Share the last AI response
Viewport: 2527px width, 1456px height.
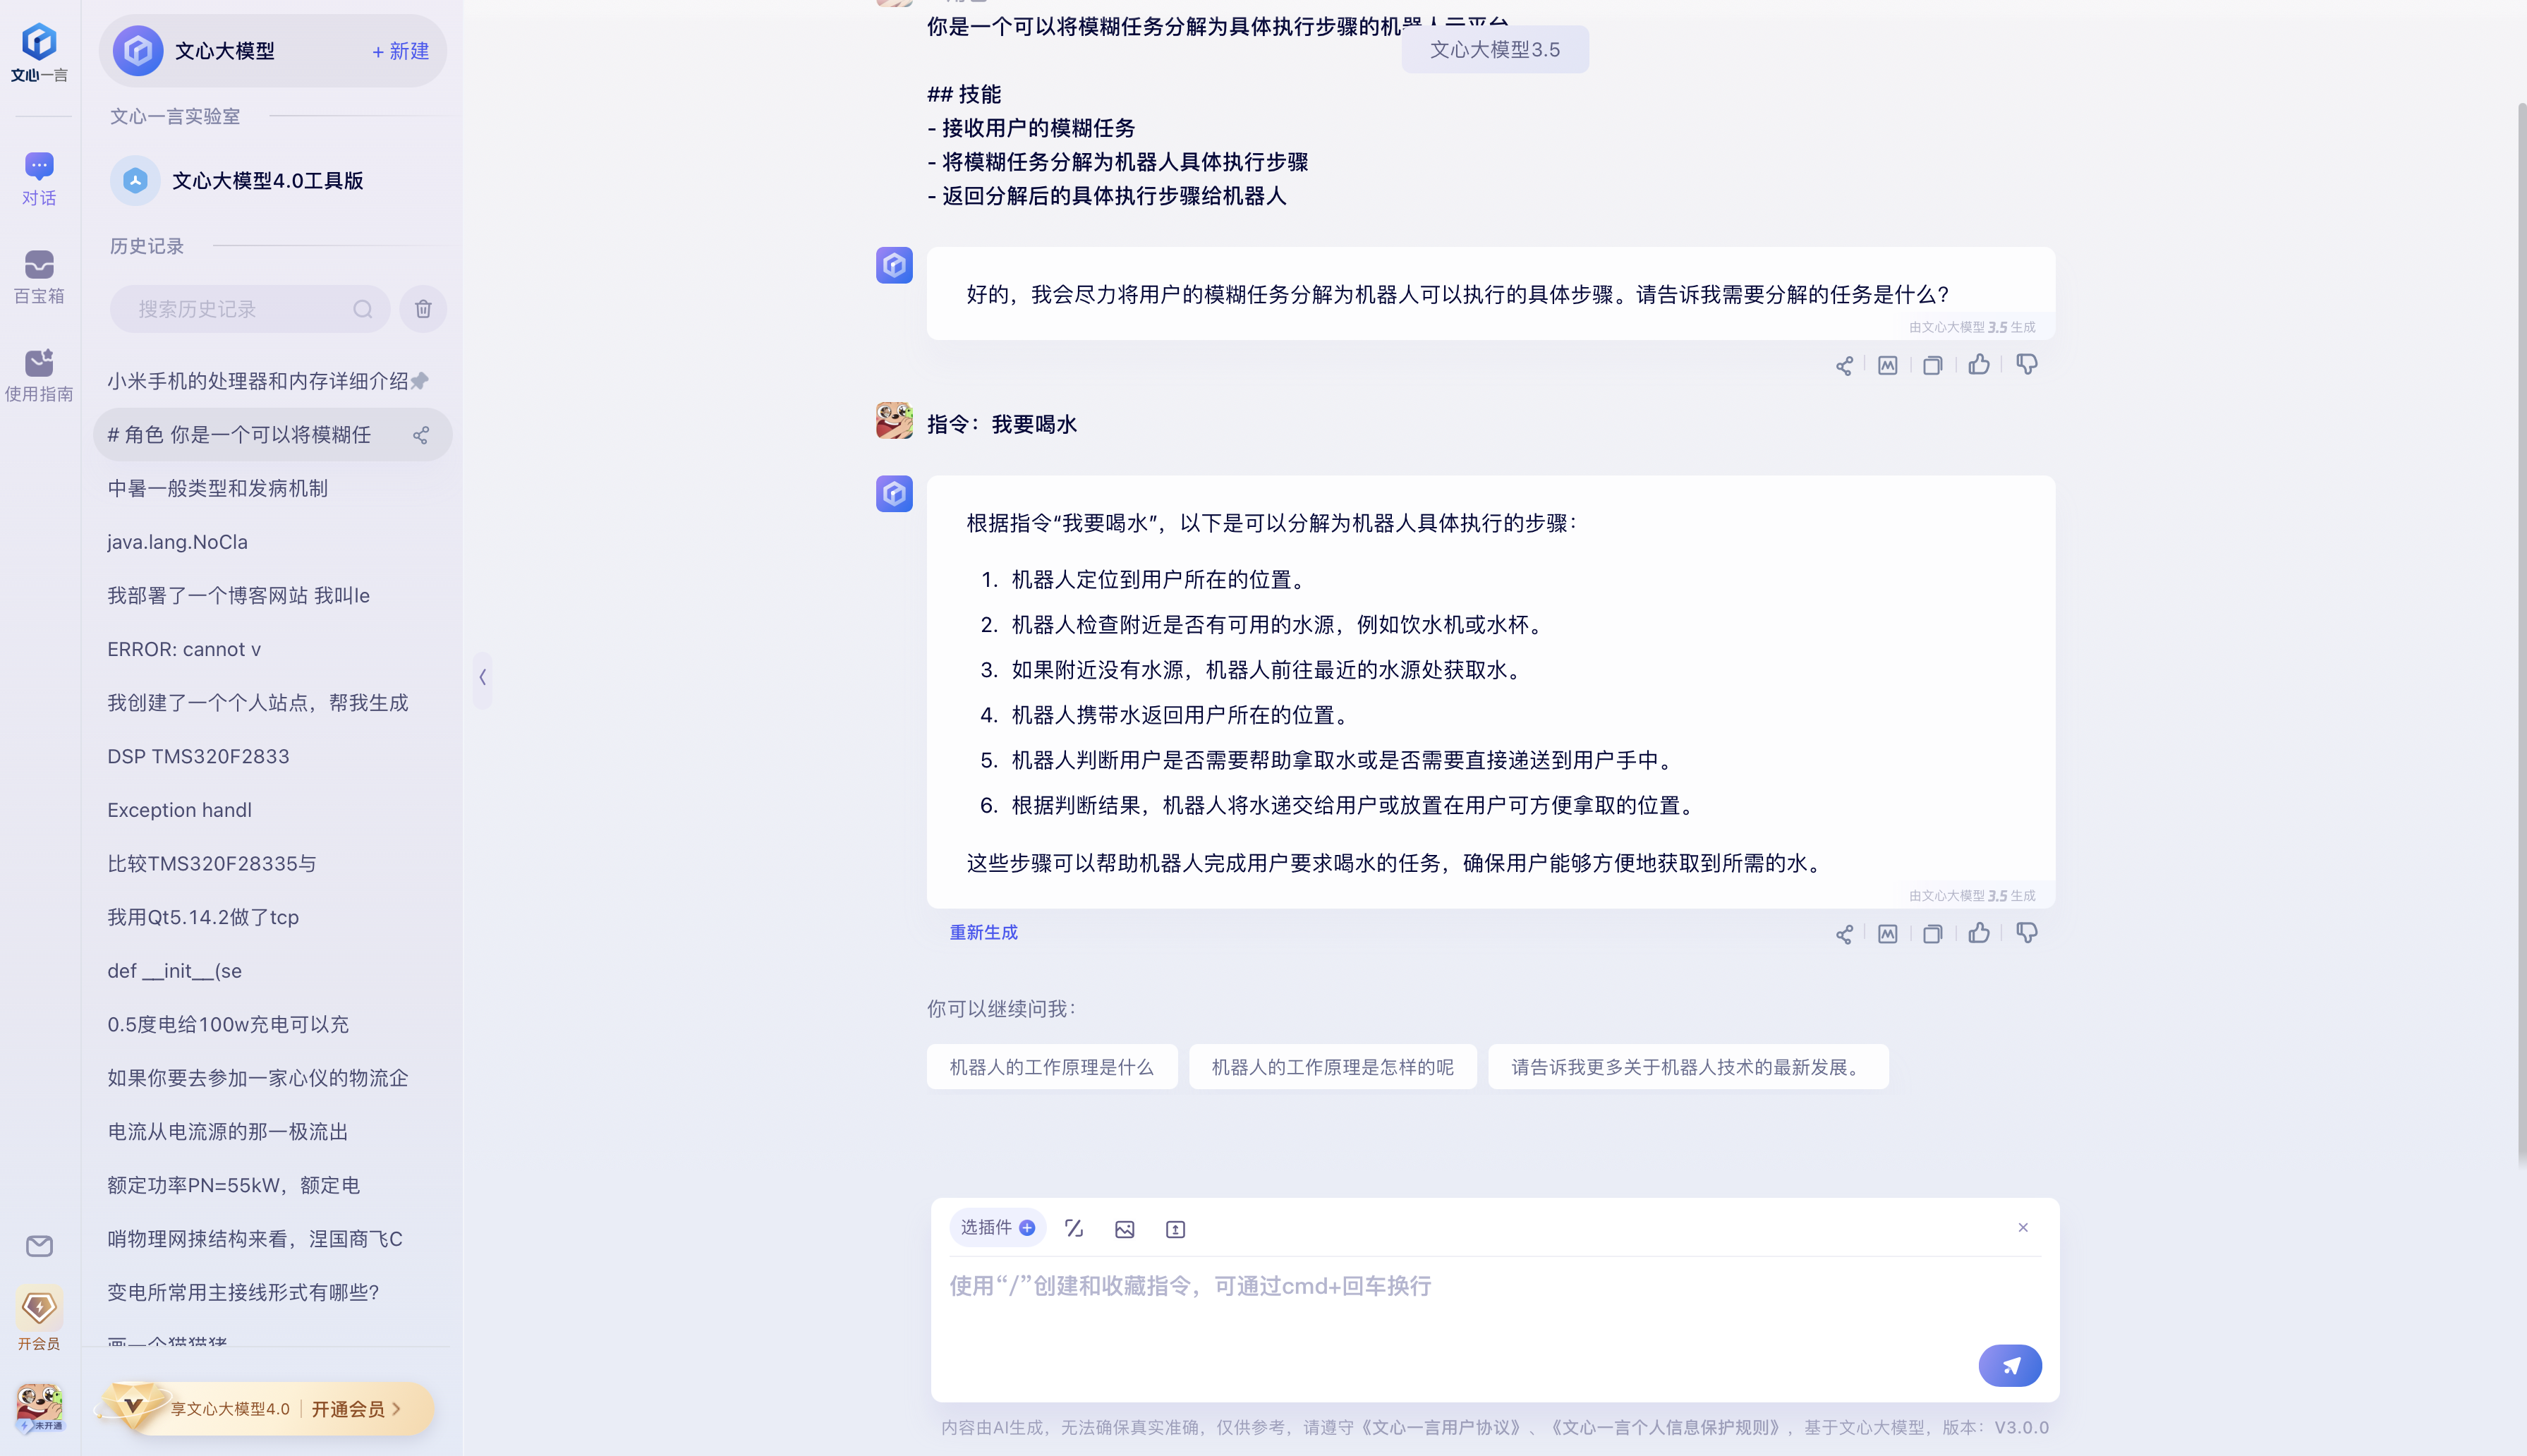(1844, 934)
